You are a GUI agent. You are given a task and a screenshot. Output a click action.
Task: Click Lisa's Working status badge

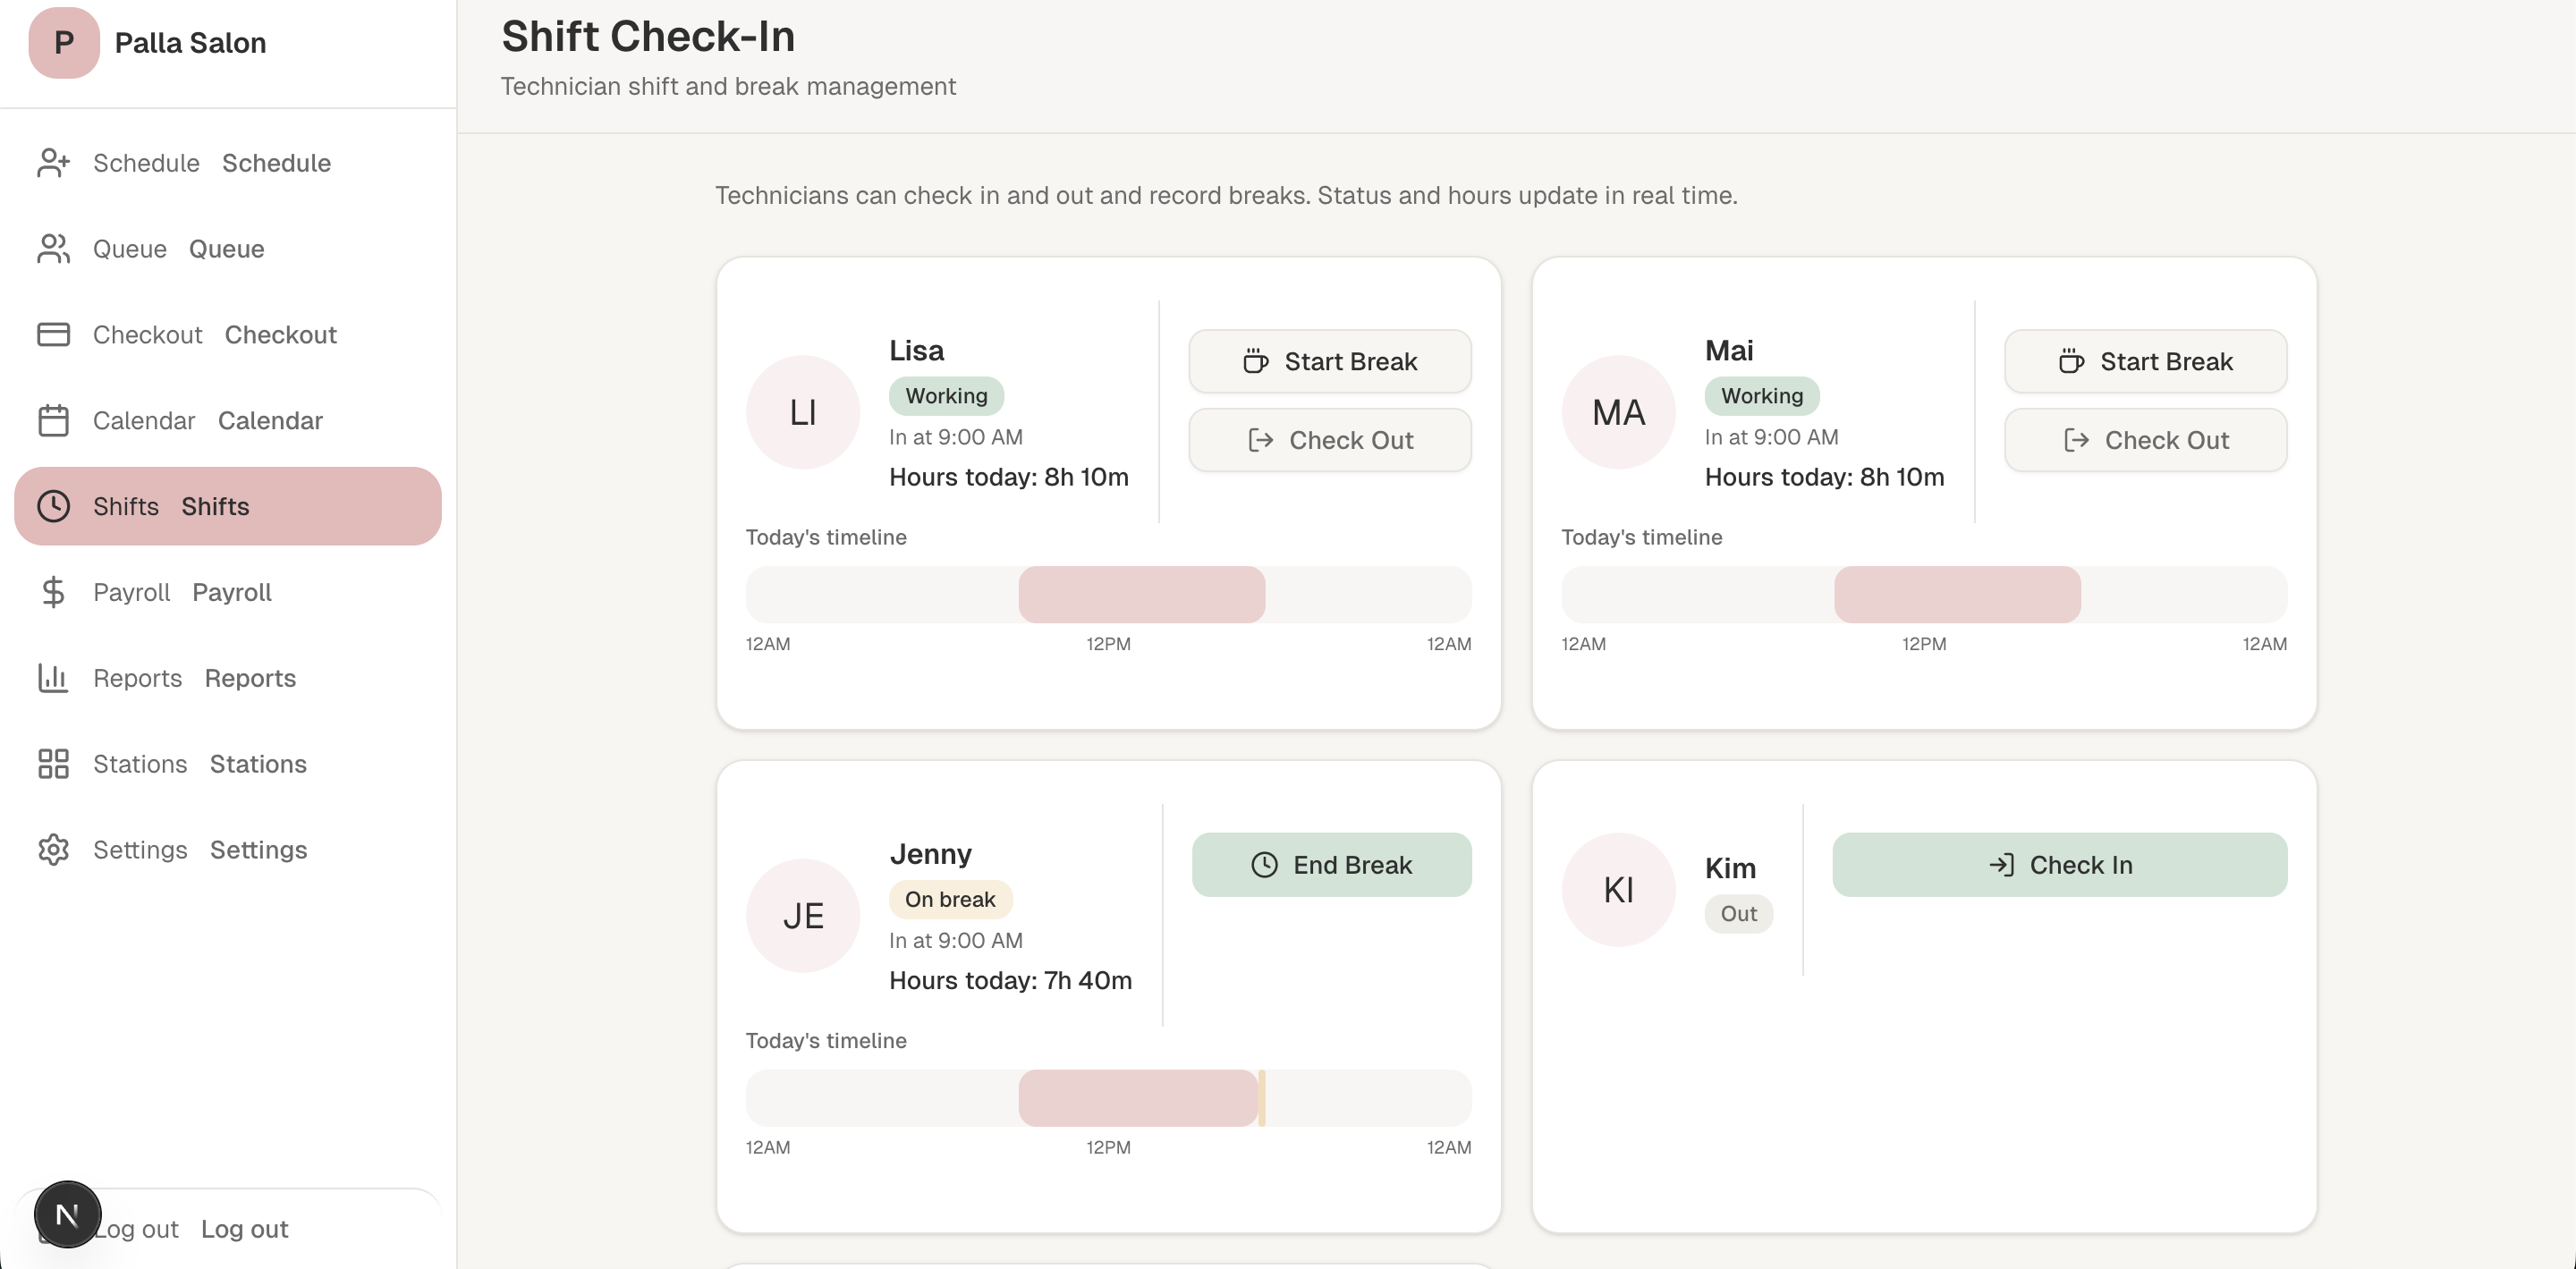[946, 396]
